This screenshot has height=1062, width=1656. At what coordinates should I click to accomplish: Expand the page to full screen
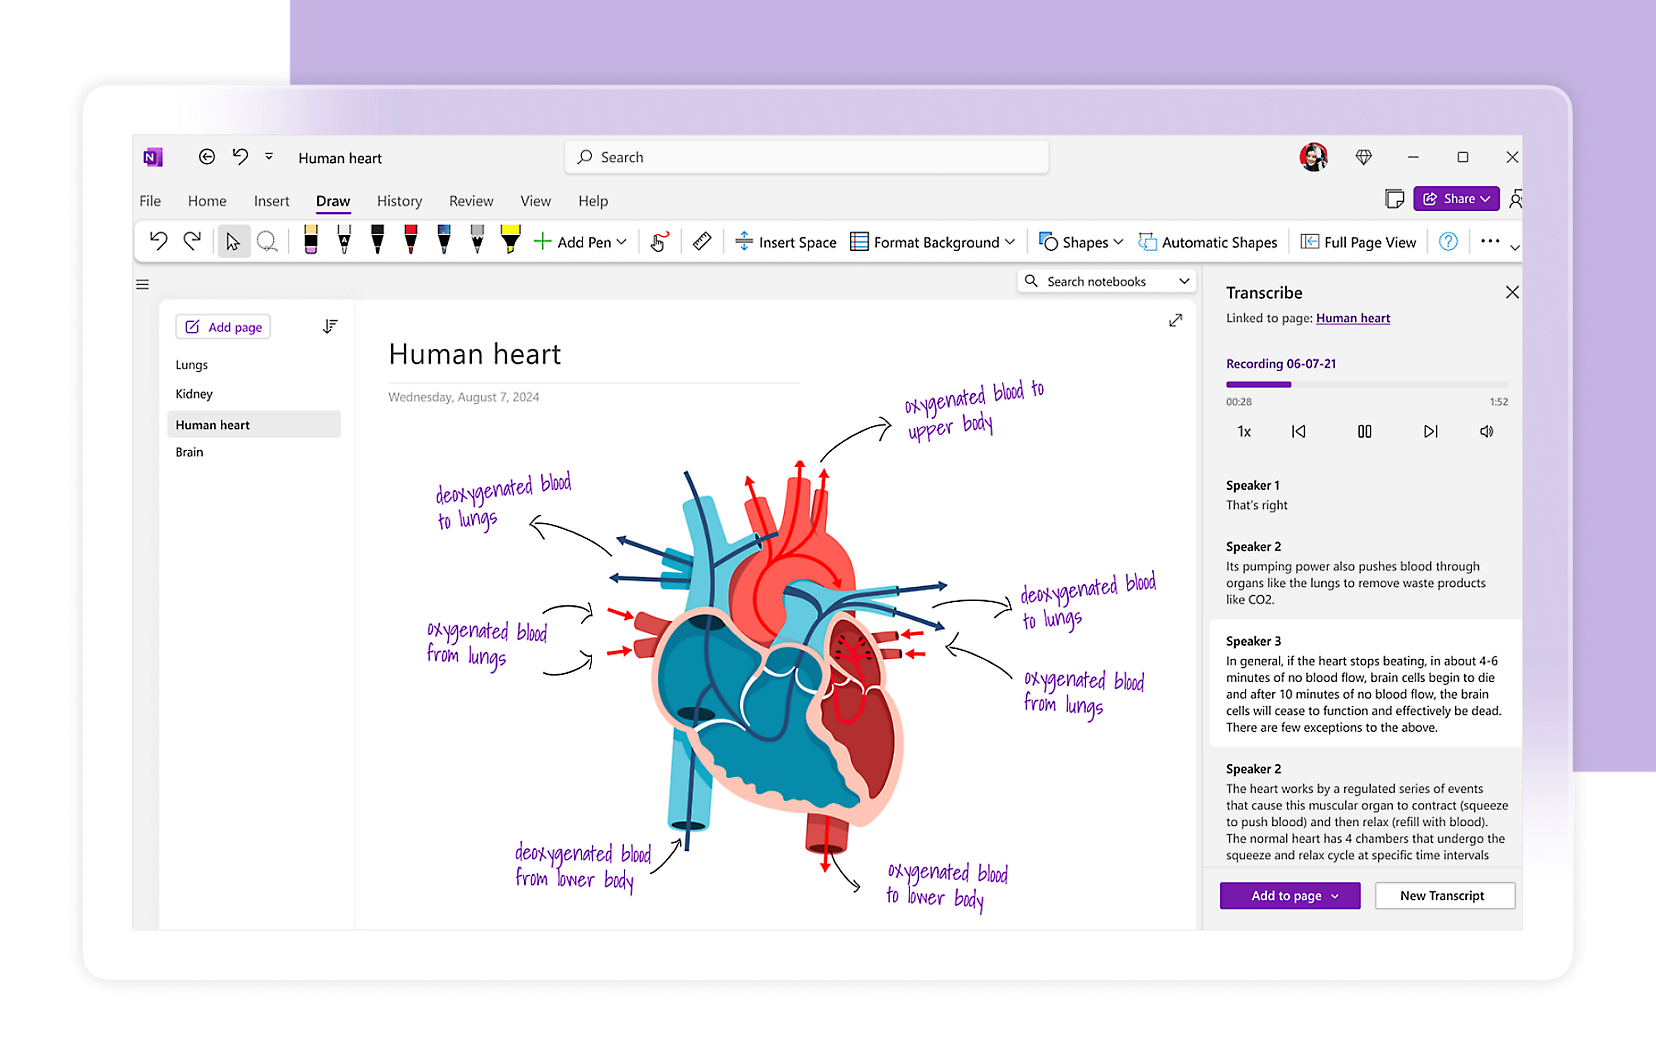[1176, 320]
